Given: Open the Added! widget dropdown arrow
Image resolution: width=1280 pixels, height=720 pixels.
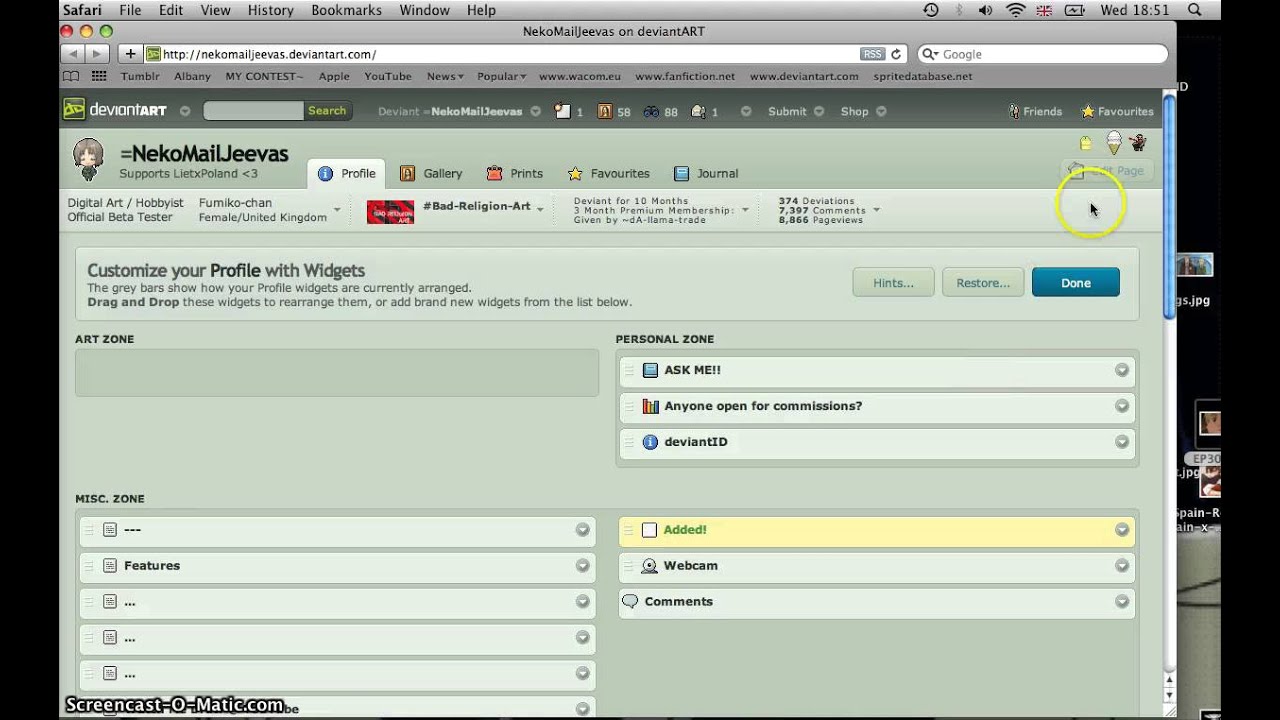Looking at the screenshot, I should pyautogui.click(x=1122, y=530).
